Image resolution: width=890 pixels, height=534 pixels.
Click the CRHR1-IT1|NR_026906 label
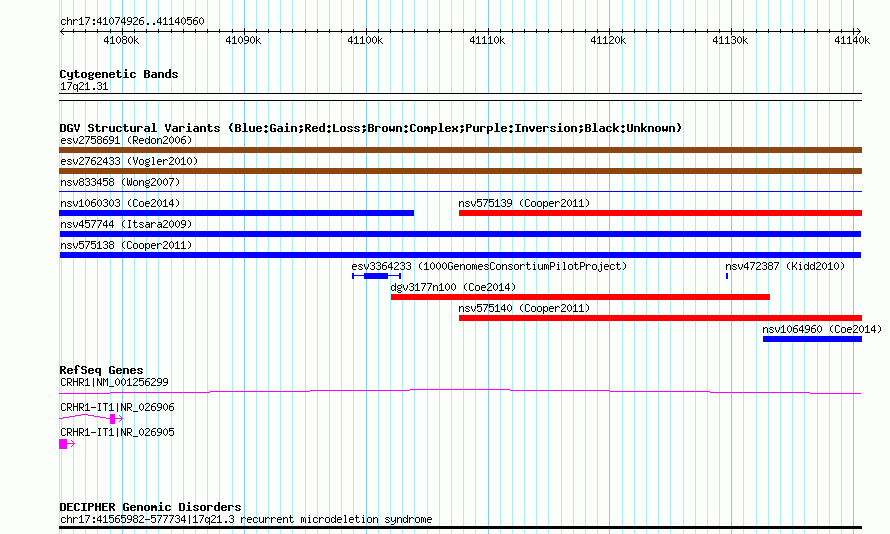(x=117, y=407)
